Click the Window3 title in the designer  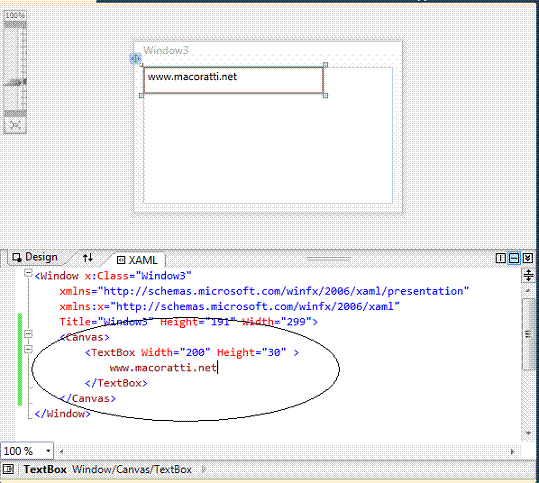click(x=166, y=50)
